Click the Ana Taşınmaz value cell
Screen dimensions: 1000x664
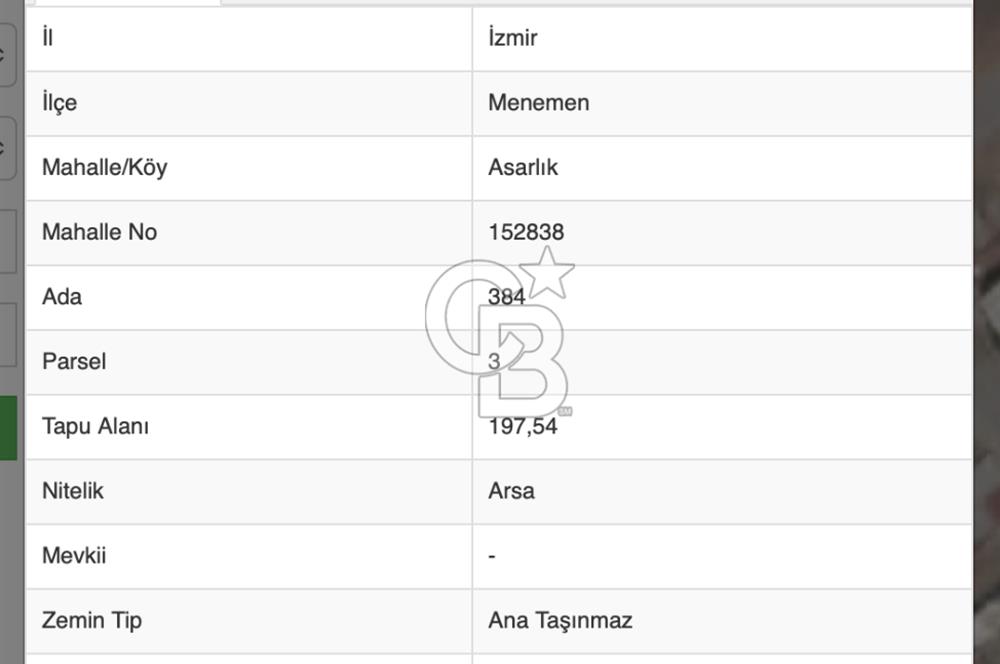723,621
